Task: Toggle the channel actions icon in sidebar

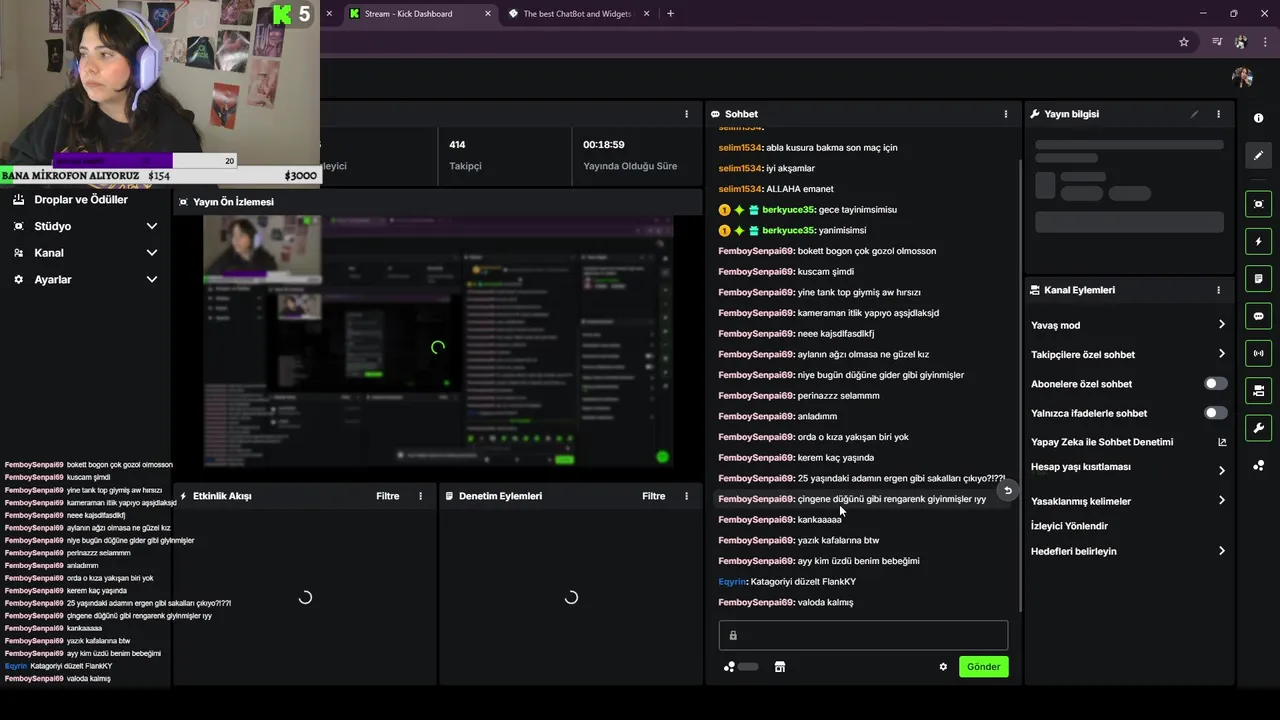Action: click(1258, 390)
